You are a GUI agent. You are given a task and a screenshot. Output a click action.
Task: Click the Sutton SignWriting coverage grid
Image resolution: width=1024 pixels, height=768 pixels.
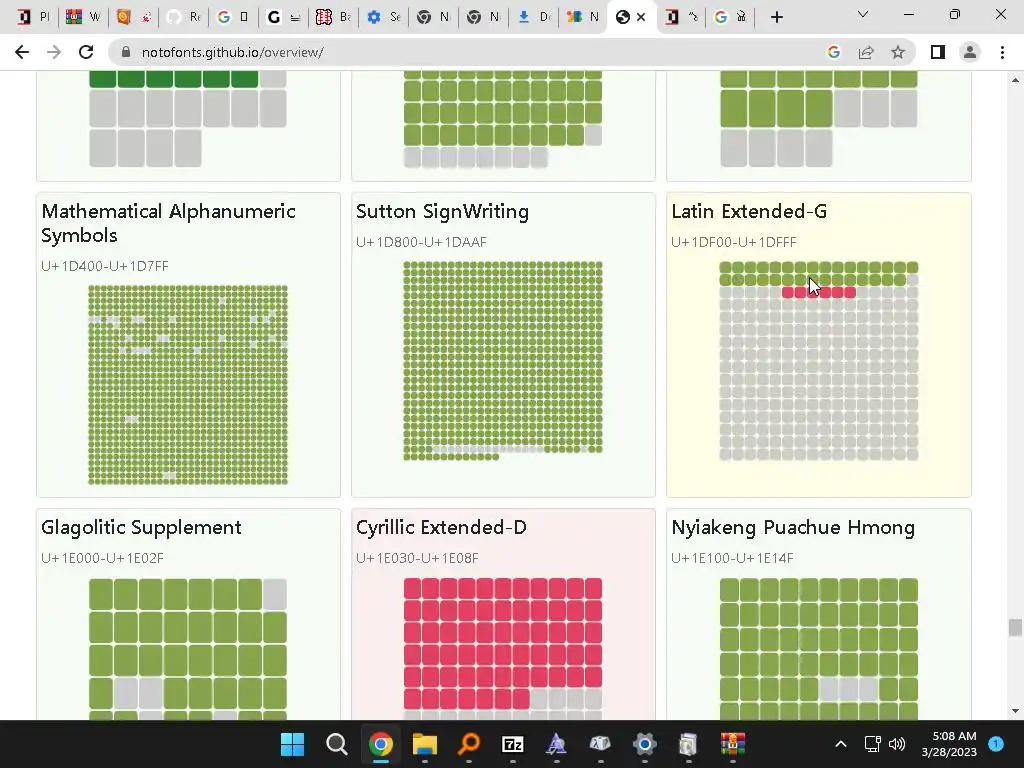pyautogui.click(x=503, y=361)
